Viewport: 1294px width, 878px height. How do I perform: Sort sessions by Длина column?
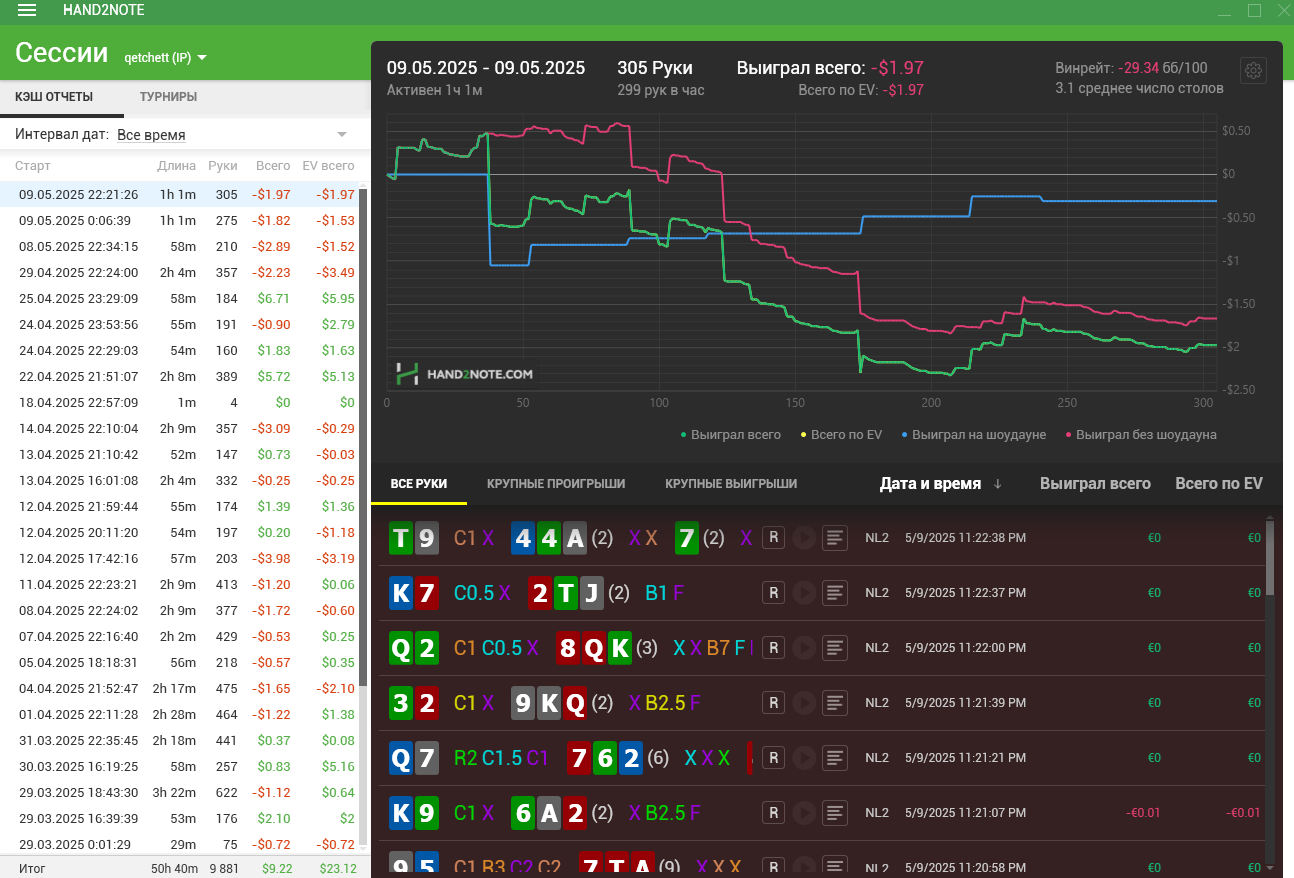click(177, 166)
